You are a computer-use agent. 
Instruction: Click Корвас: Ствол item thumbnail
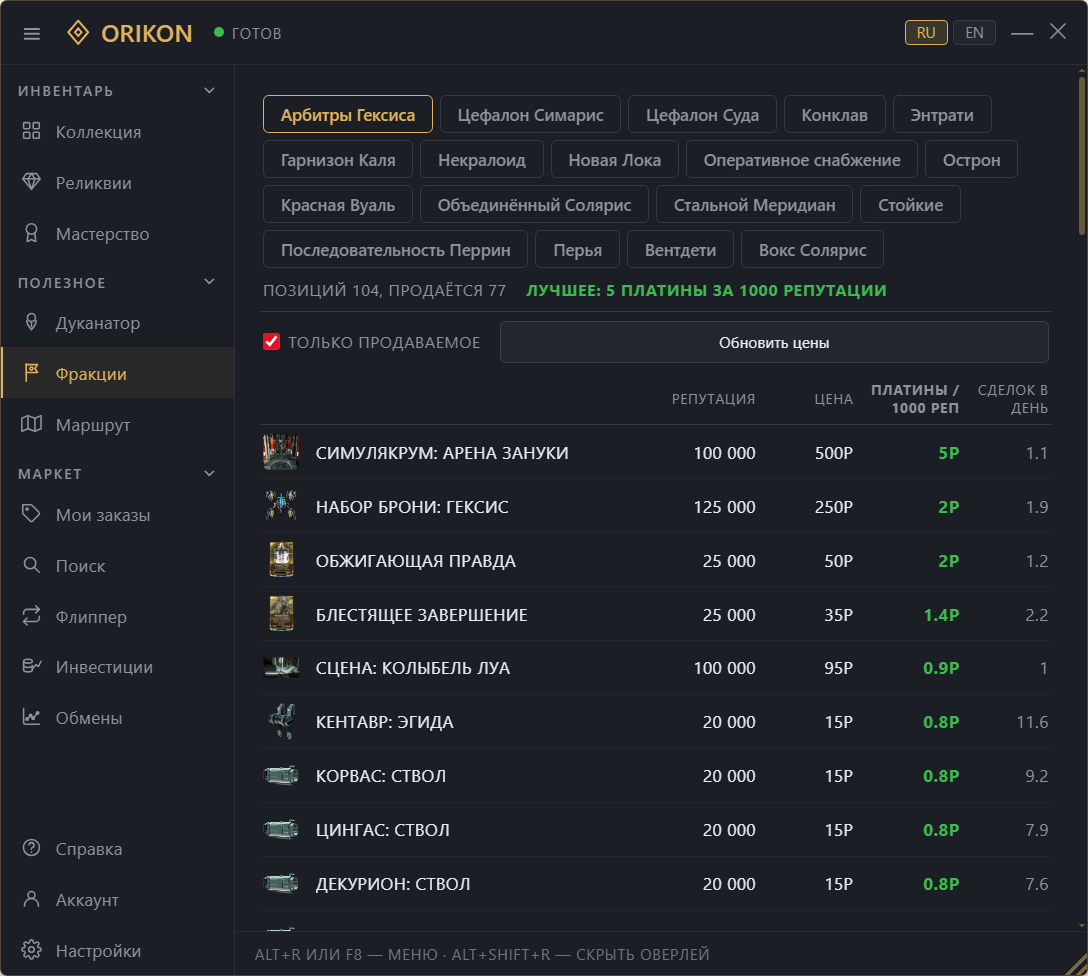tap(281, 775)
